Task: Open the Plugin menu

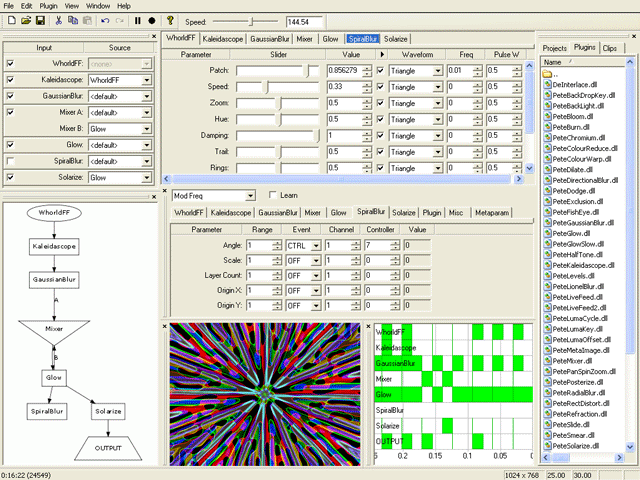Action: 47,6
